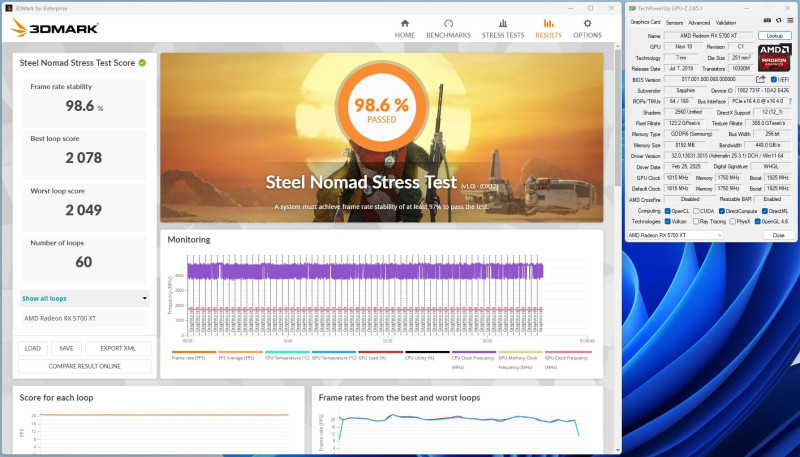Click the Monitoring chart heading
Viewport: 800px width, 457px height.
click(x=189, y=240)
